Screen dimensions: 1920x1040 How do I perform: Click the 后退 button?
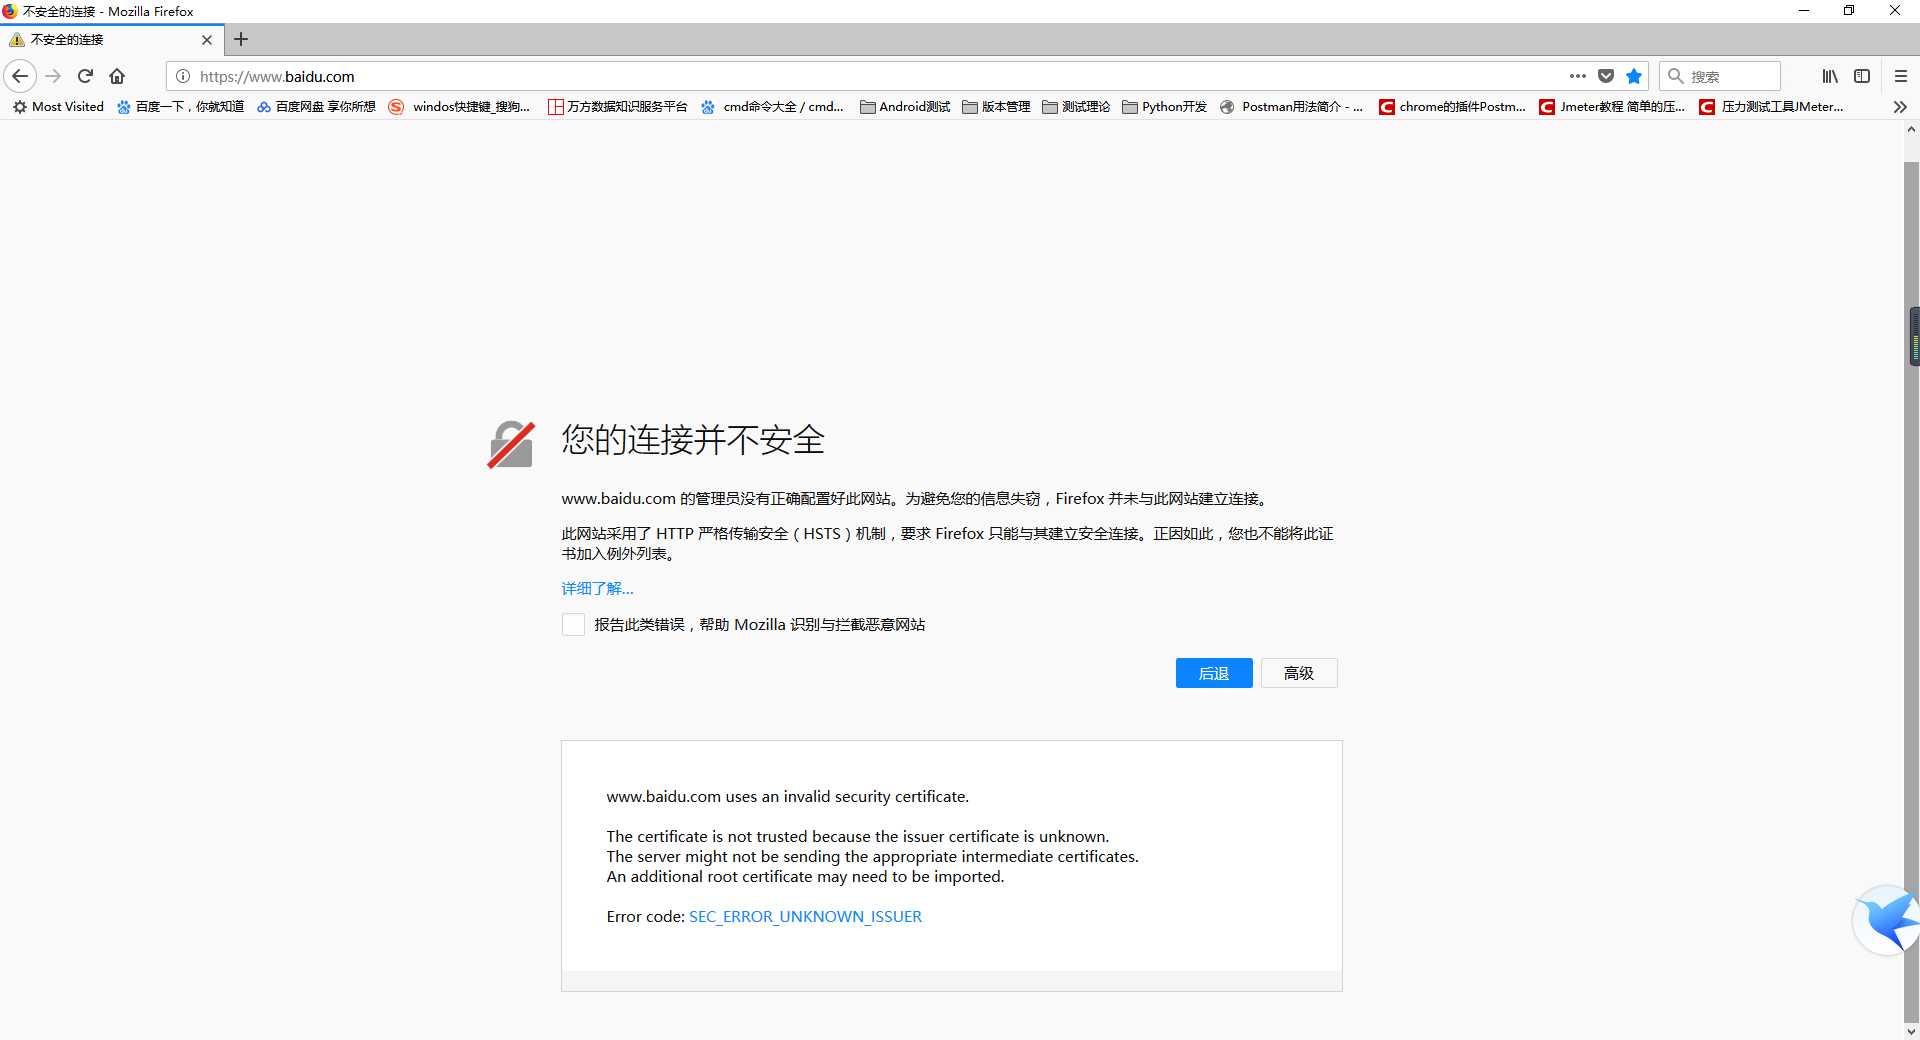[x=1213, y=673]
